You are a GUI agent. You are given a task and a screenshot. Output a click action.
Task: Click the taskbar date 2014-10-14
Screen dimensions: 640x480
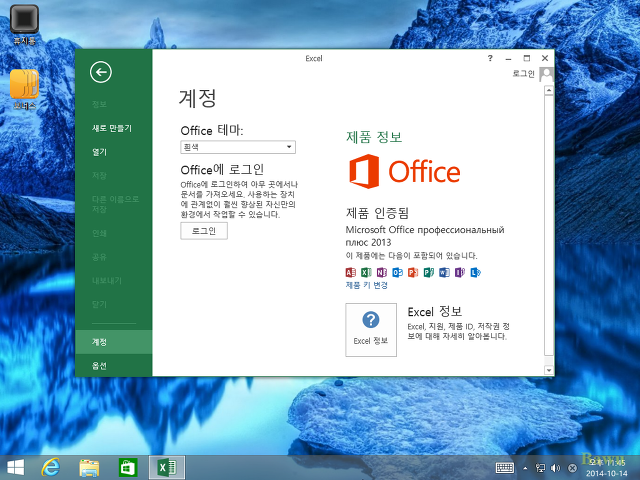[607, 473]
